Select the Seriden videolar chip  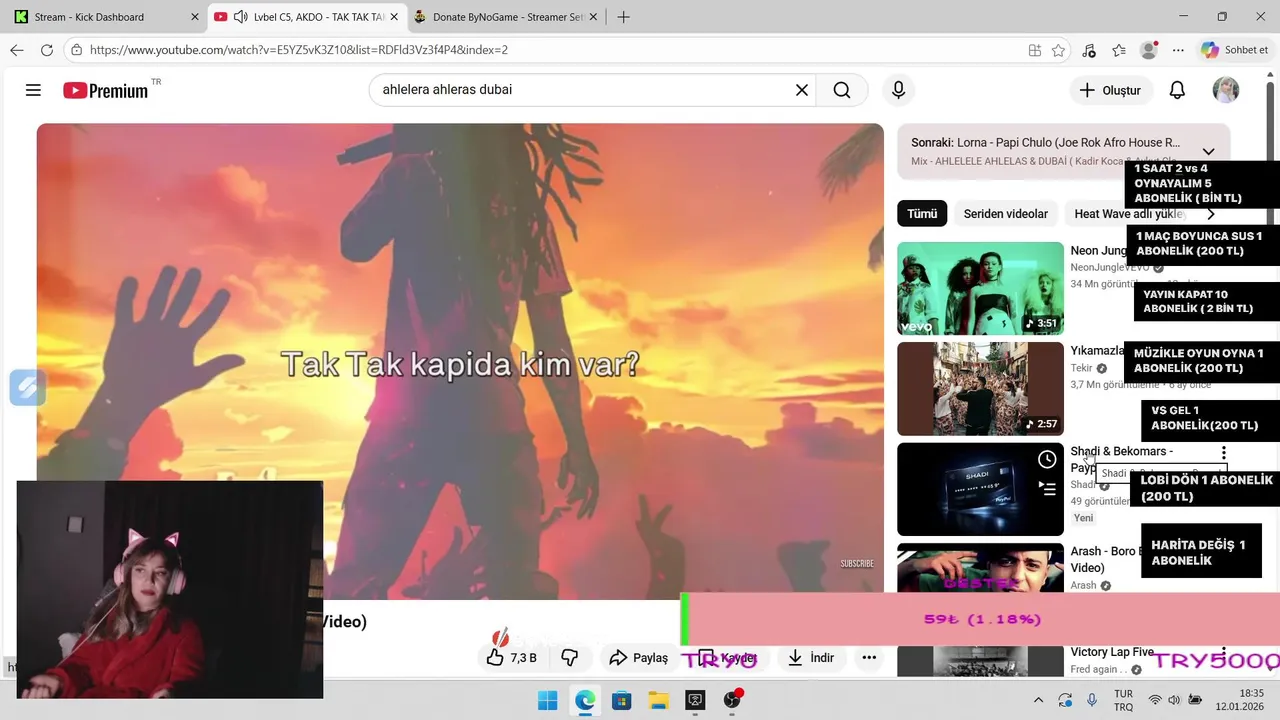click(1006, 214)
